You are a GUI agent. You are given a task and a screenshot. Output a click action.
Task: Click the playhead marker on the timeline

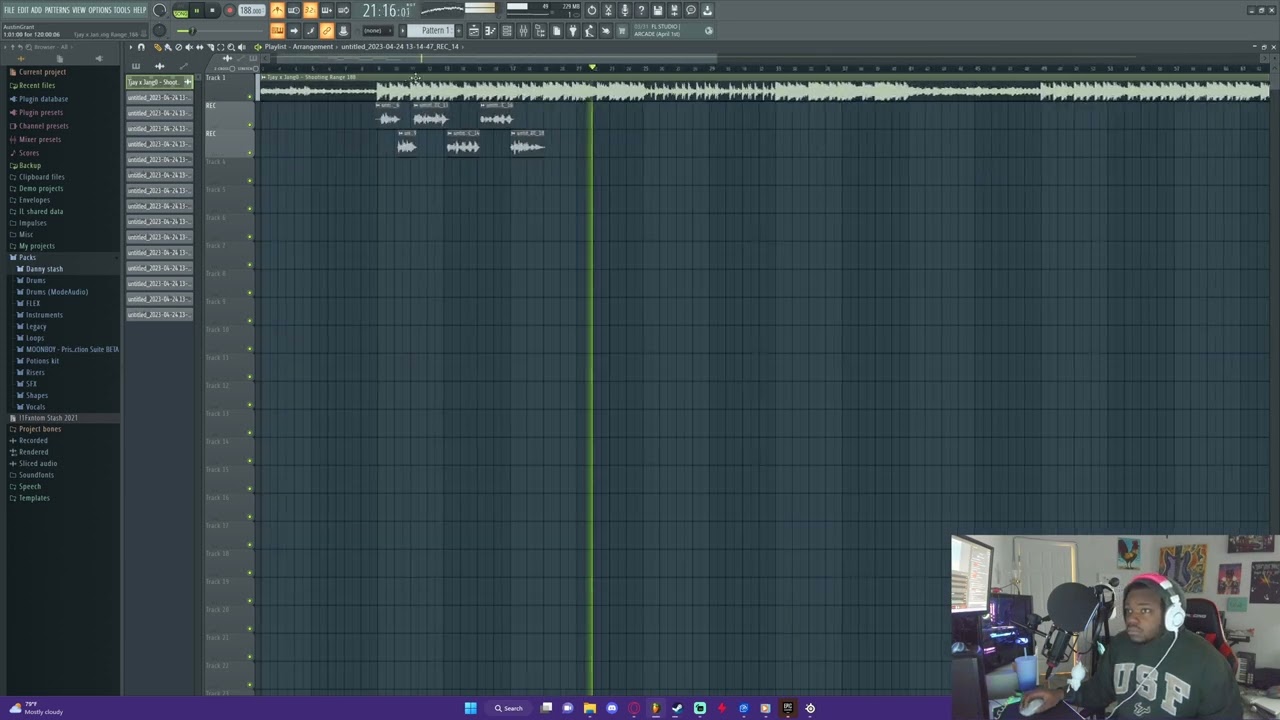click(x=592, y=68)
